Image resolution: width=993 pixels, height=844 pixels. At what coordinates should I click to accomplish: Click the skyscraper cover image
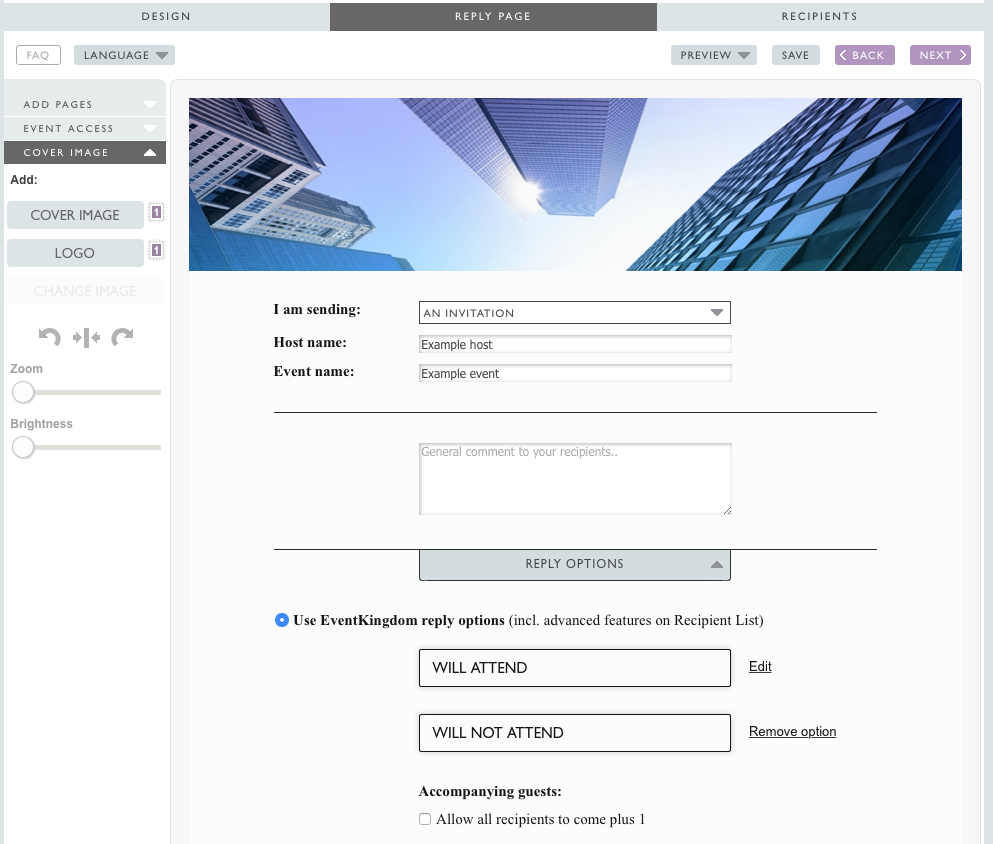pos(575,184)
